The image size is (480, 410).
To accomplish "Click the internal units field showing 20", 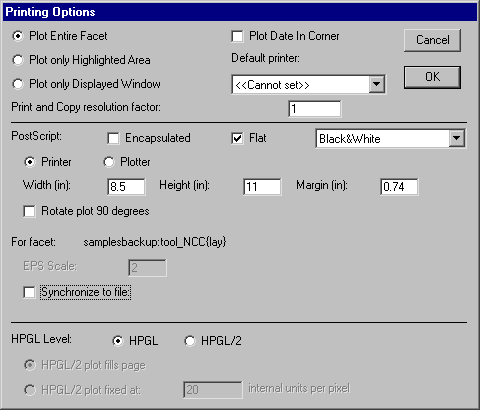I will [213, 390].
